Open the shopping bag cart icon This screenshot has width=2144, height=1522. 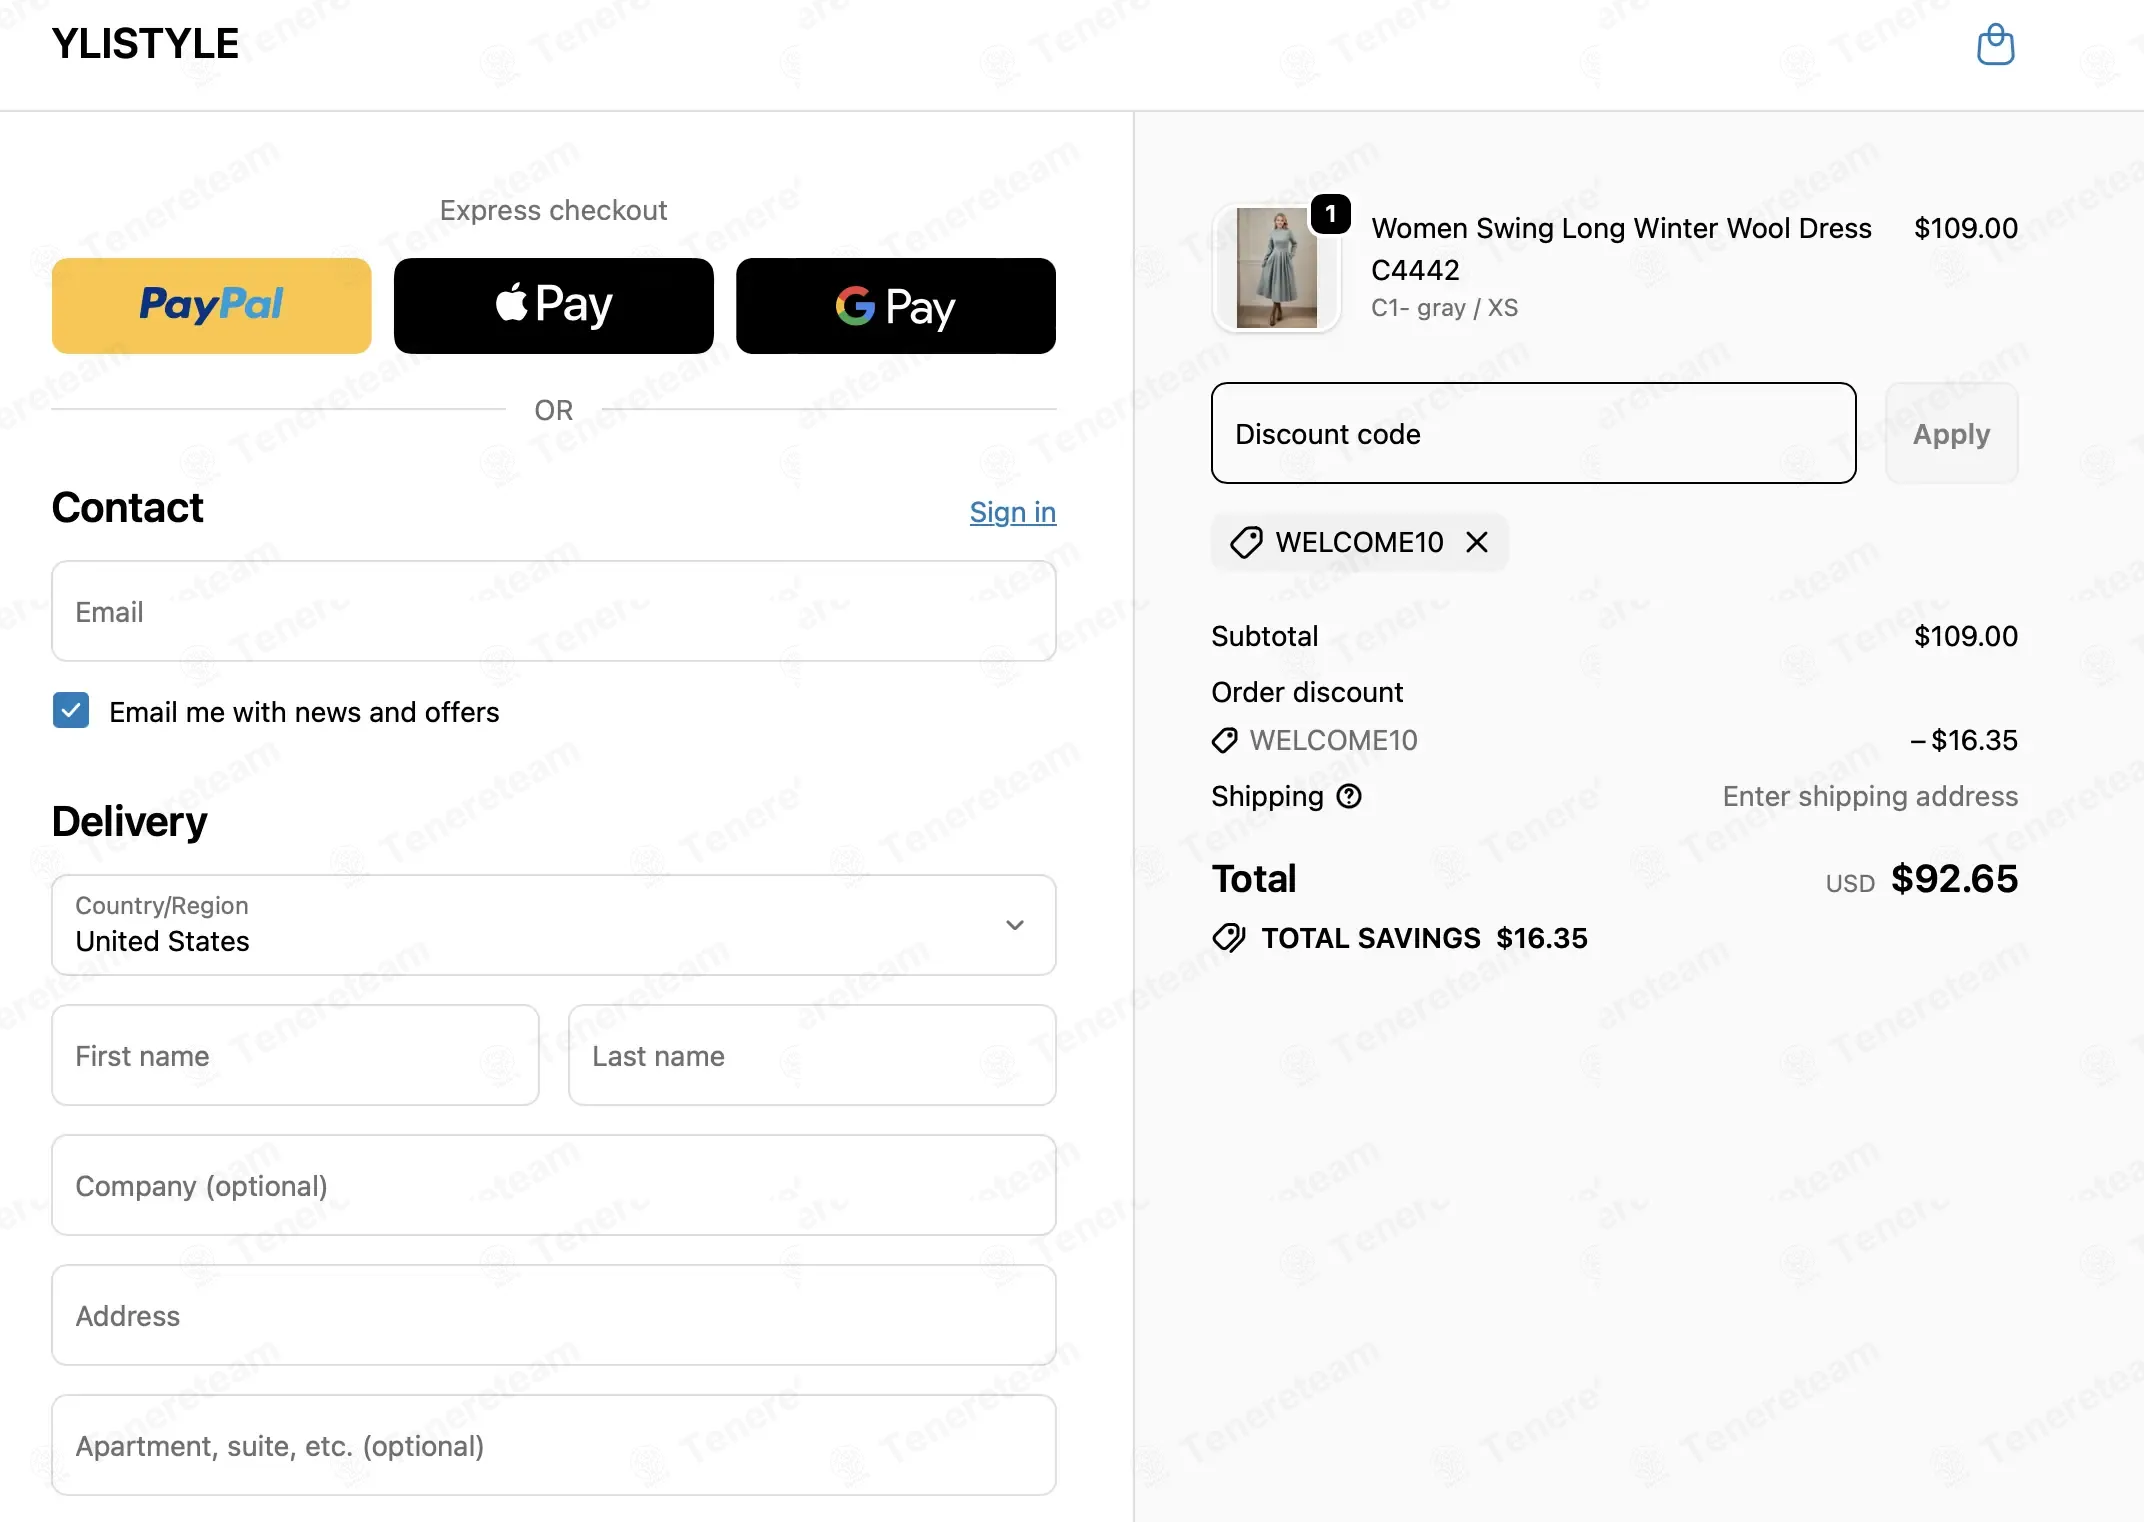pyautogui.click(x=1995, y=45)
